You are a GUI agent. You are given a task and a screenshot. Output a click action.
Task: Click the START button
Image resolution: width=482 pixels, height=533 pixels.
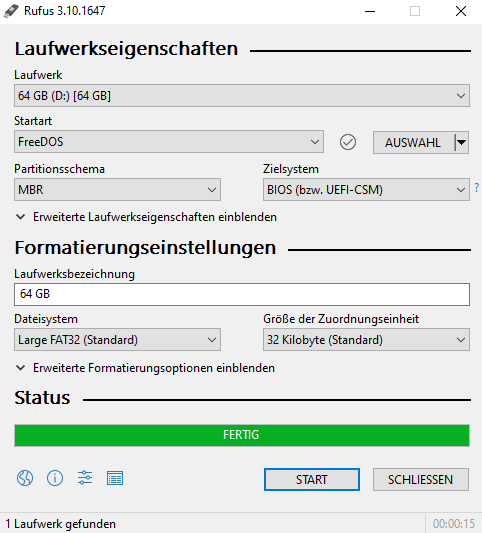coord(312,480)
